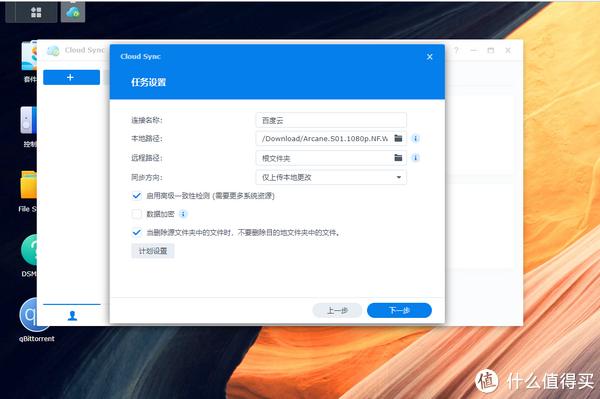Browse local path with the folder icon
The height and width of the screenshot is (399, 600).
tap(398, 138)
